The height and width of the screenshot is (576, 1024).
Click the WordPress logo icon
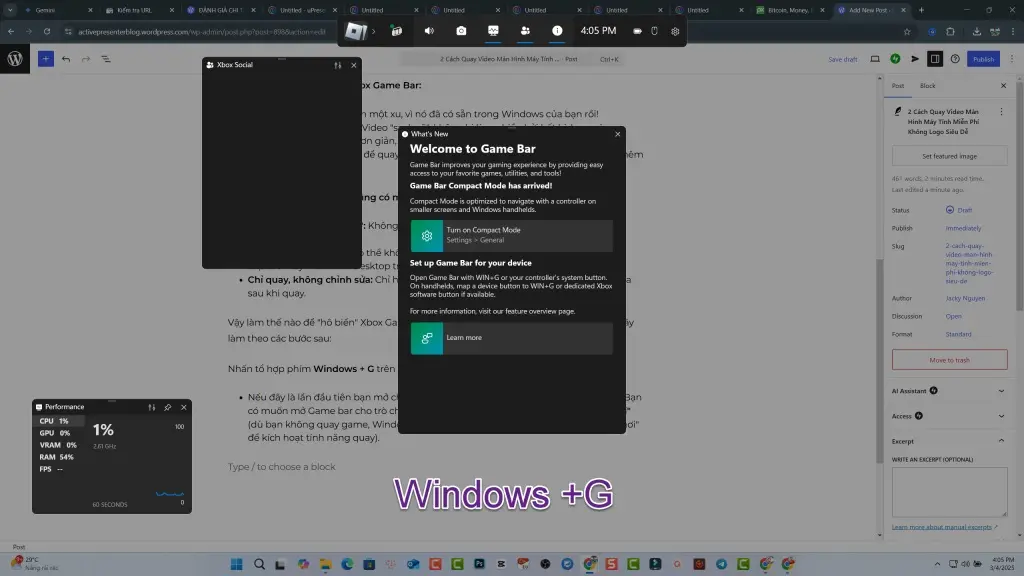15,59
